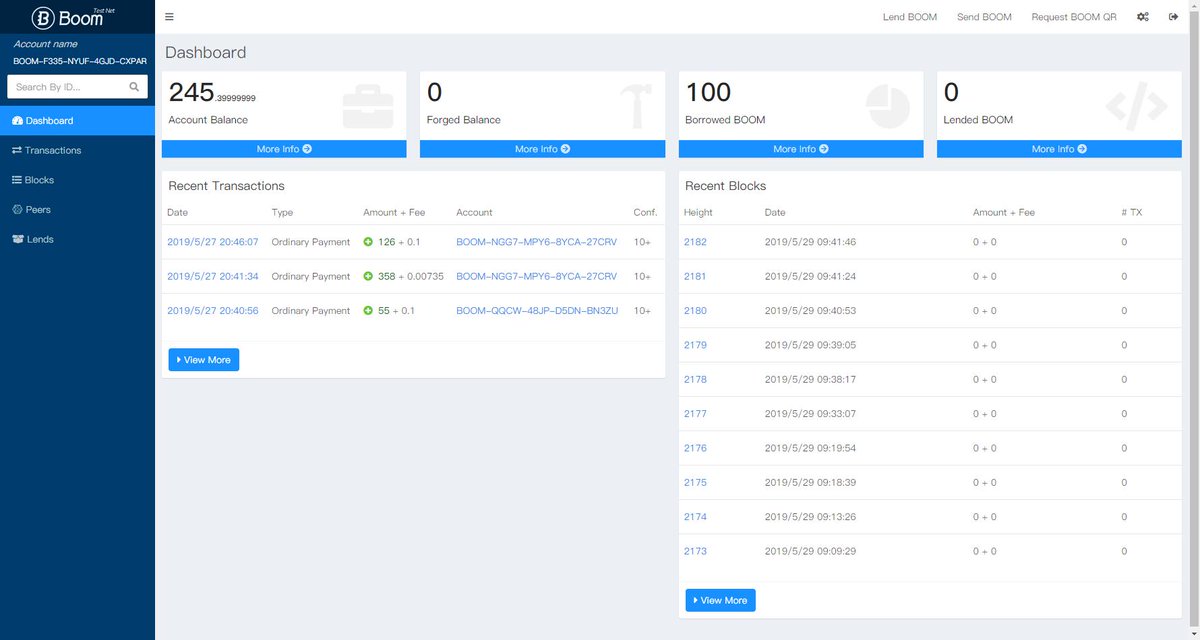The width and height of the screenshot is (1200, 640).
Task: Click More Info under Lended BOOM
Action: [x=1059, y=149]
